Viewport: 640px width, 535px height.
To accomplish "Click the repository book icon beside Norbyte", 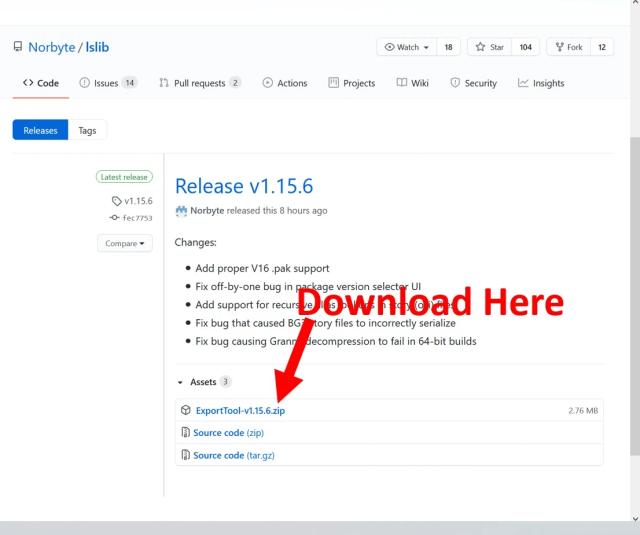I will click(18, 46).
